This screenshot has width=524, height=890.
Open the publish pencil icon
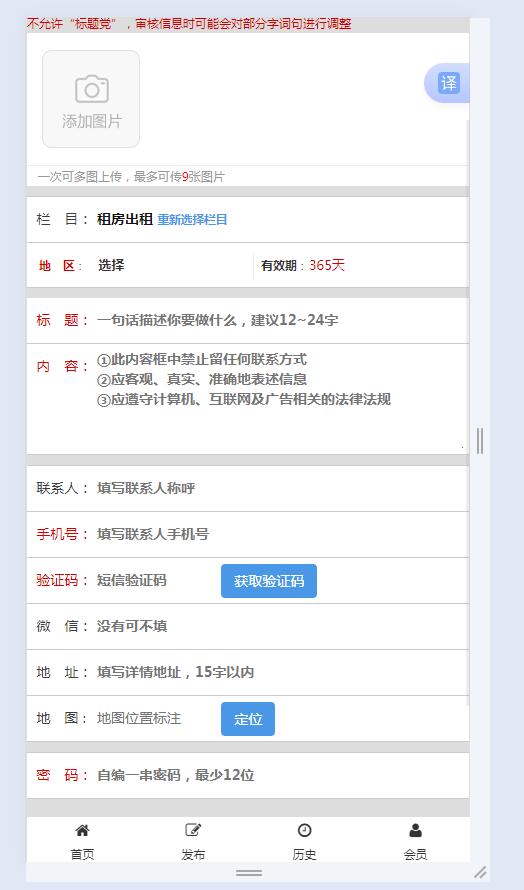click(193, 830)
